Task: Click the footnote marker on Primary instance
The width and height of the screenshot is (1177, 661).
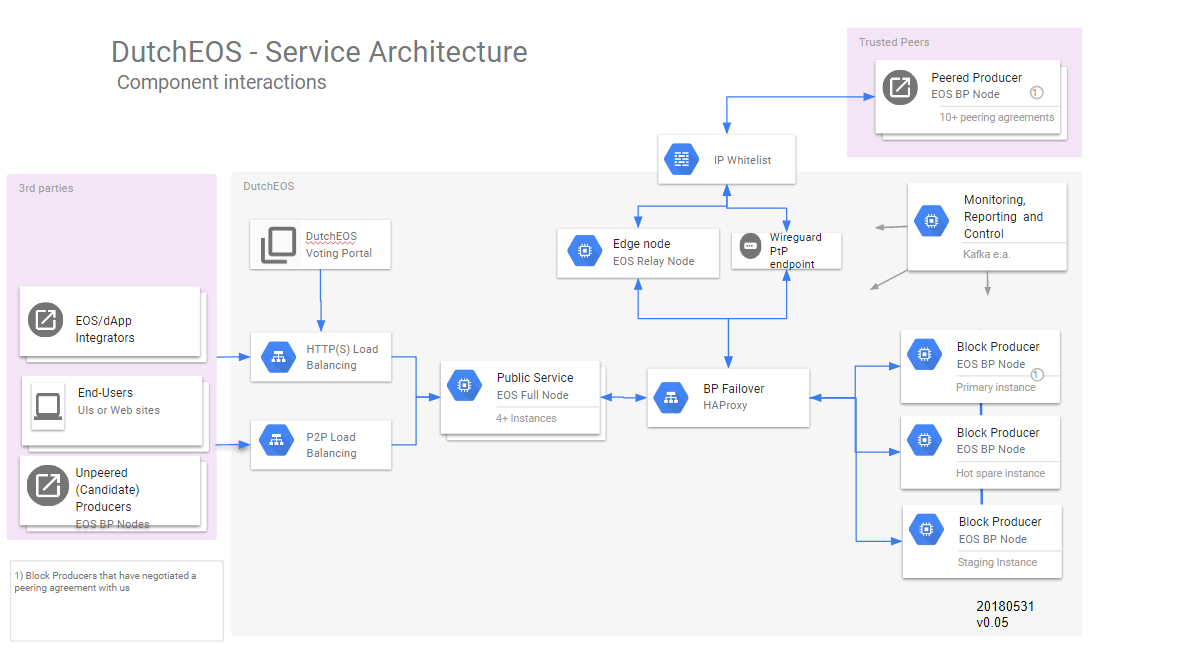Action: (x=1037, y=374)
